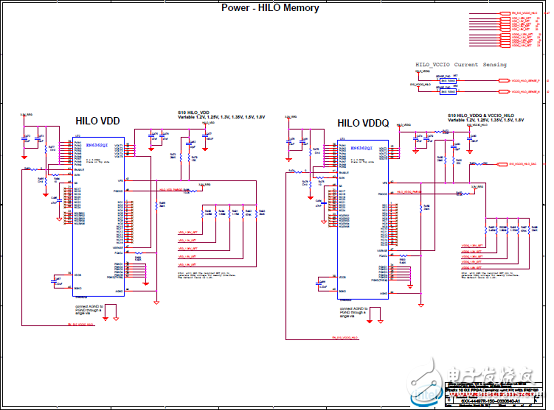Click the top off-page connector in upper-right group
Image resolution: width=554 pixels, height=410 pixels.
pos(506,13)
